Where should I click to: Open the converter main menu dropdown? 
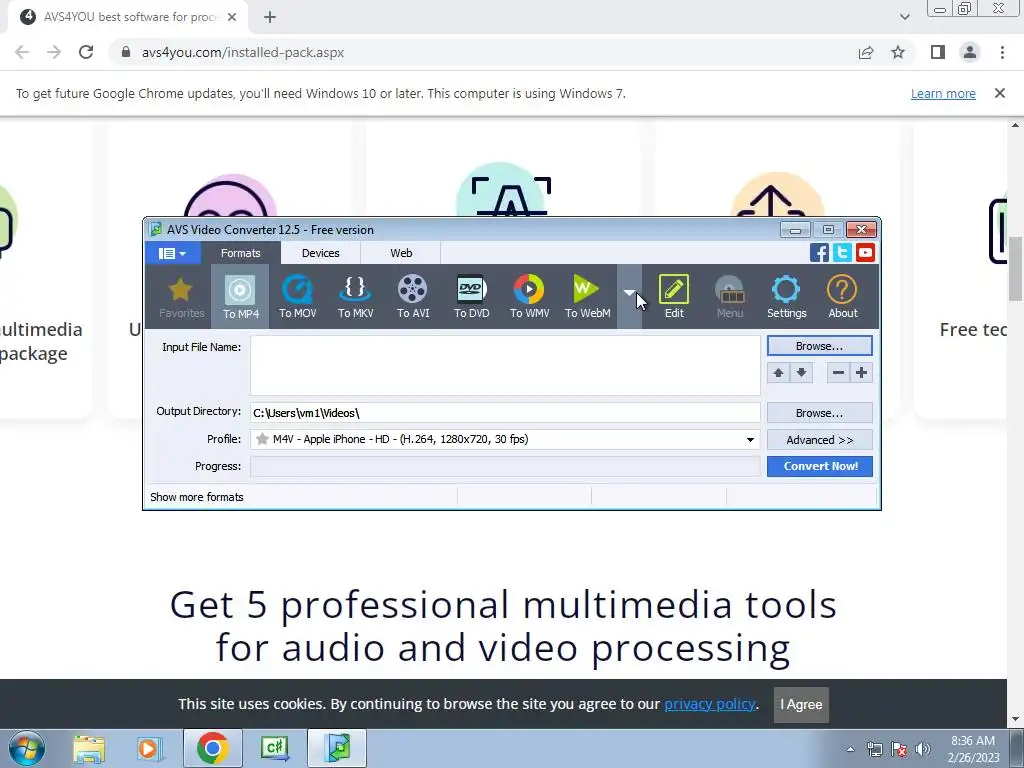pyautogui.click(x=172, y=253)
